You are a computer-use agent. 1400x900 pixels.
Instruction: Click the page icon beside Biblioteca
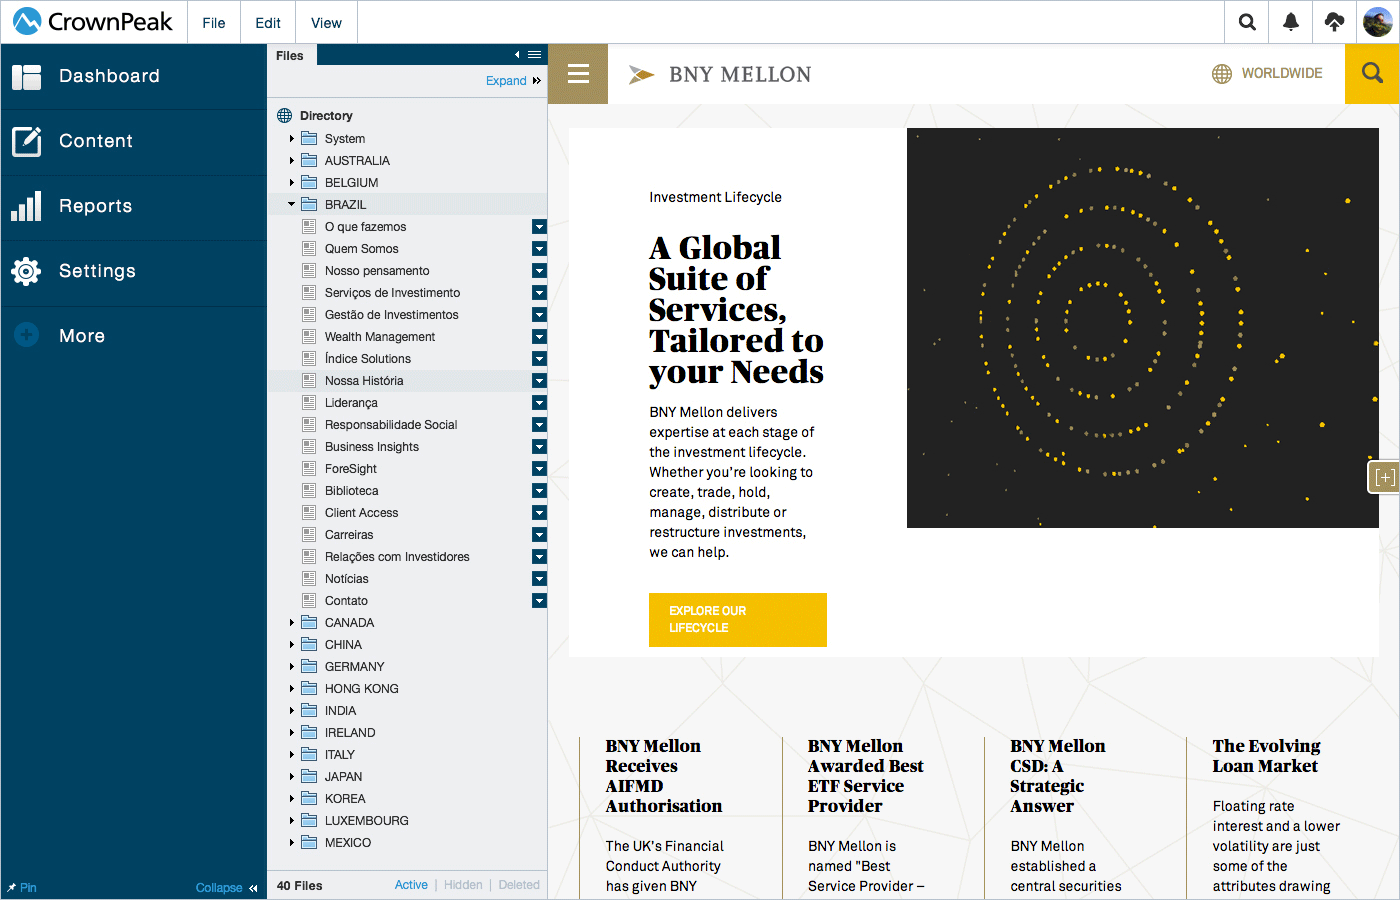click(x=309, y=490)
